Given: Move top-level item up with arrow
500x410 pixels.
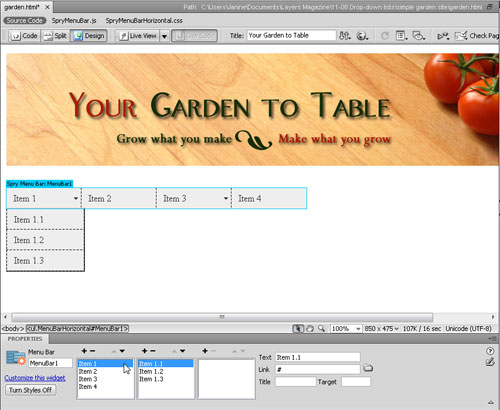Looking at the screenshot, I should pyautogui.click(x=114, y=351).
